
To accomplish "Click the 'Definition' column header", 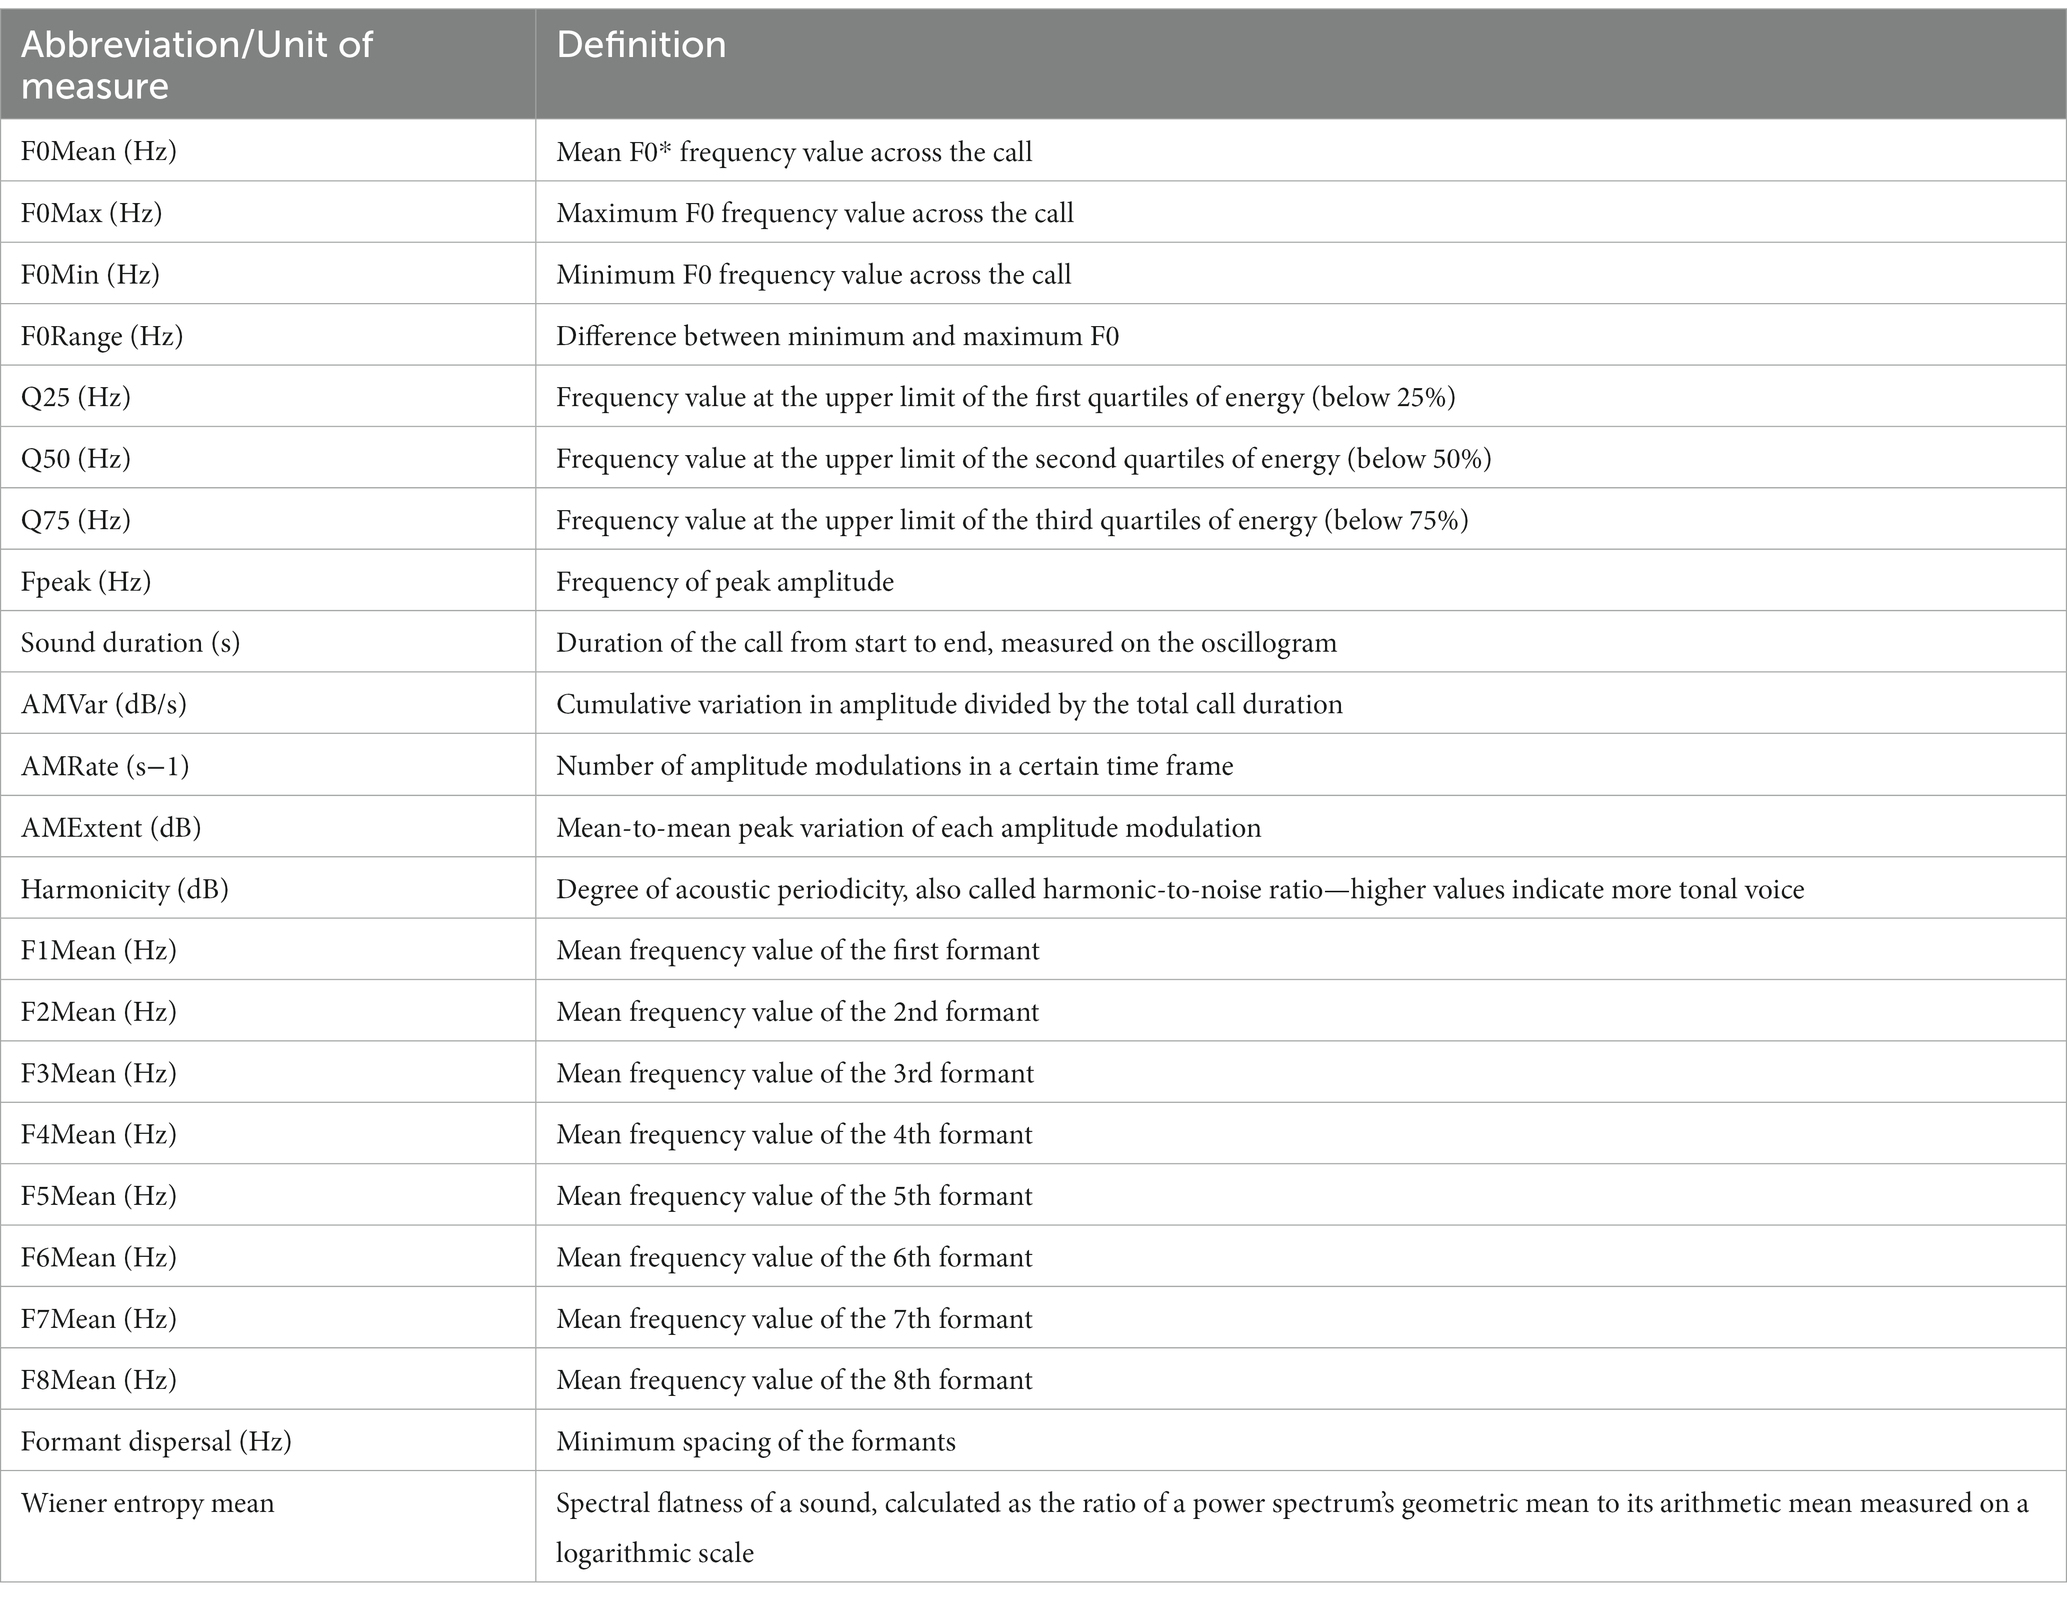I will [x=1300, y=65].
